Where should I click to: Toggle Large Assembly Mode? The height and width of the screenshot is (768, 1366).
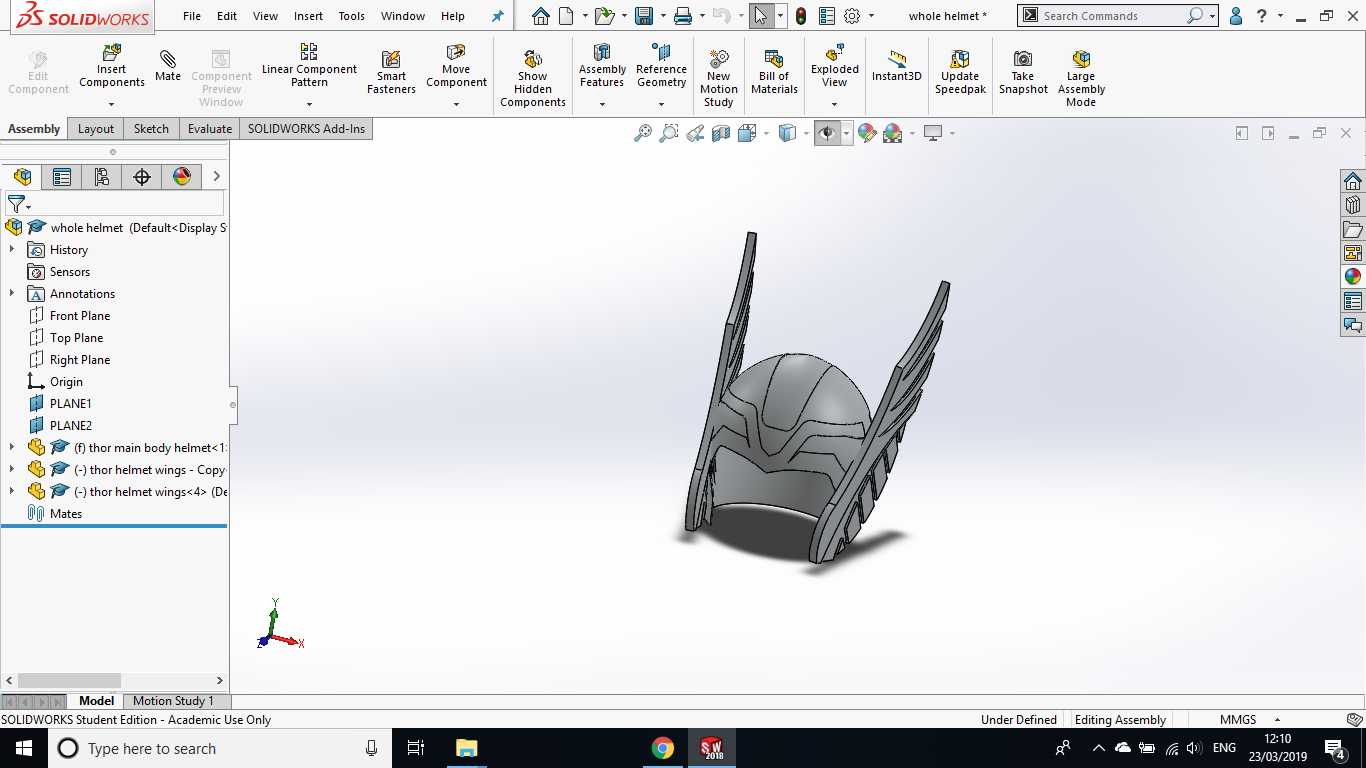1081,78
